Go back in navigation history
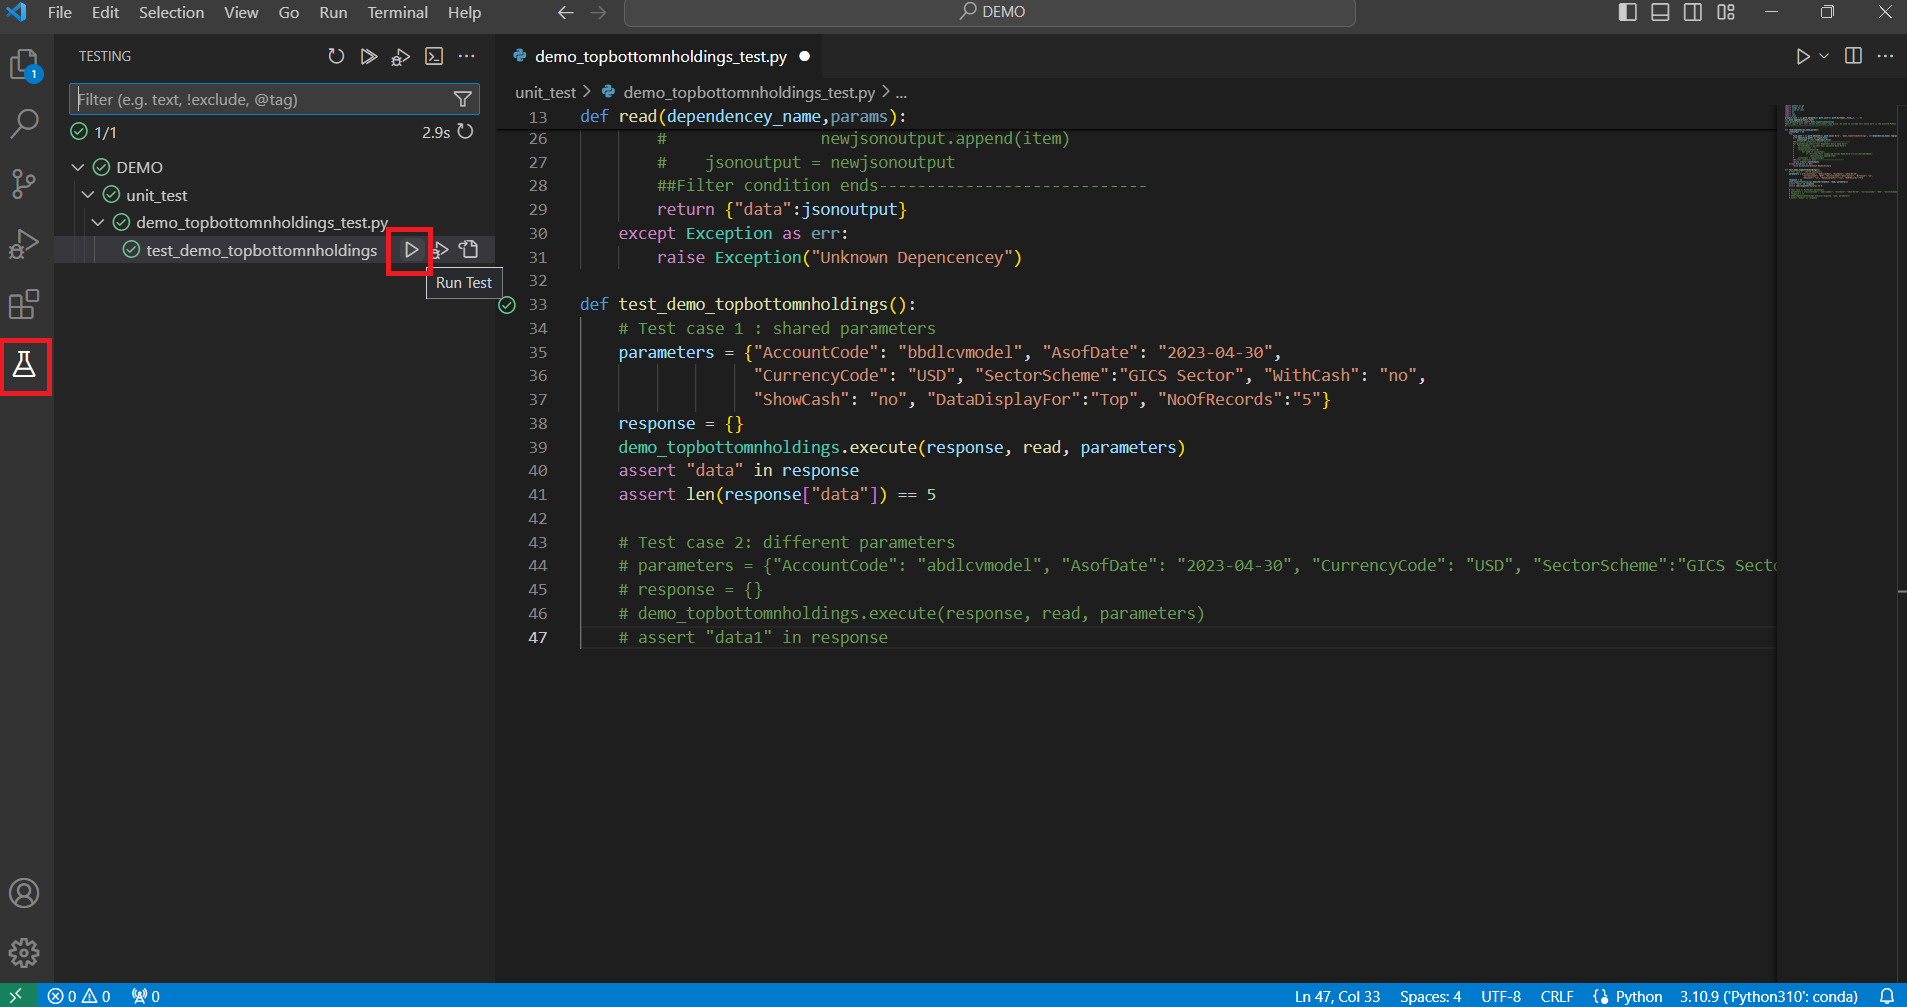The height and width of the screenshot is (1007, 1907). (x=566, y=12)
